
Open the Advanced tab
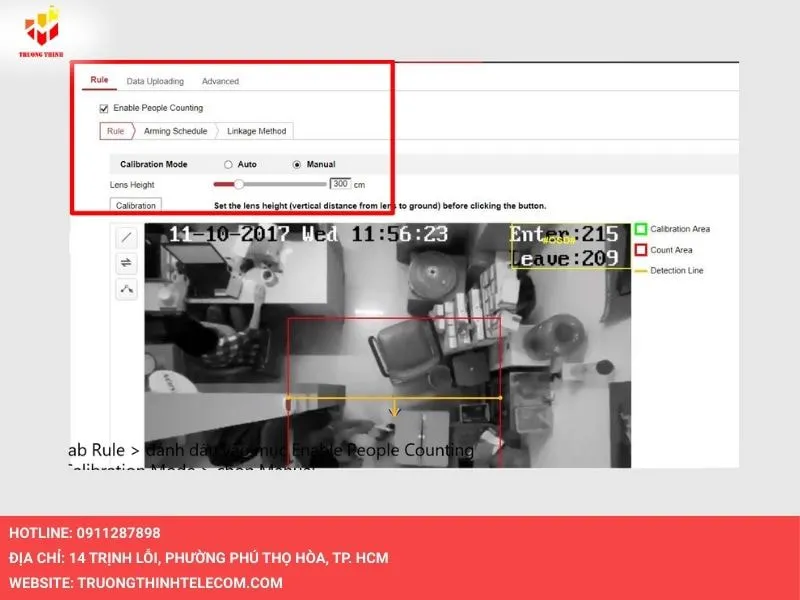tap(220, 81)
